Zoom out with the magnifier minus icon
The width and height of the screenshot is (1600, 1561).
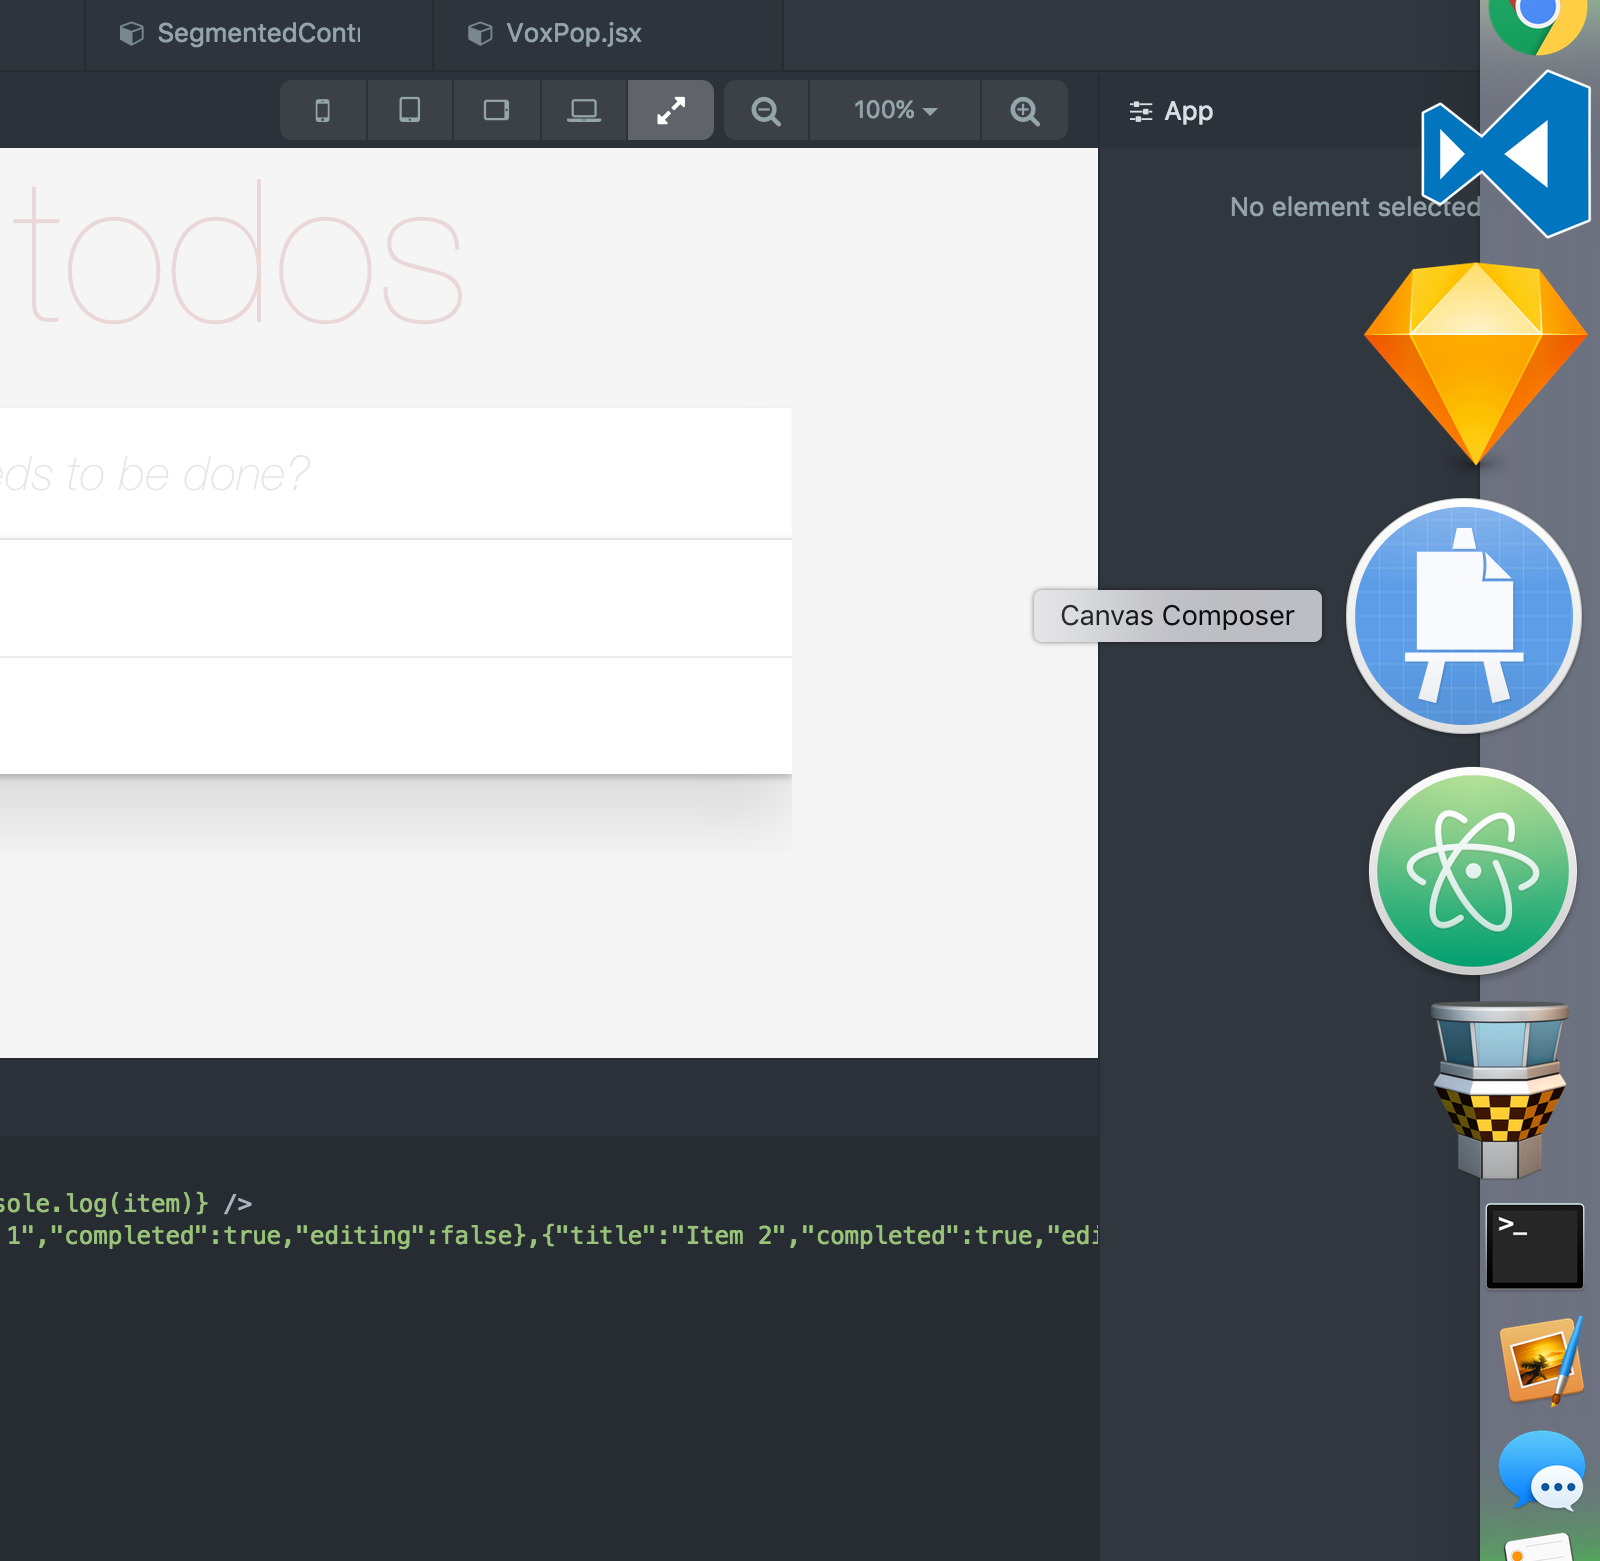[766, 110]
